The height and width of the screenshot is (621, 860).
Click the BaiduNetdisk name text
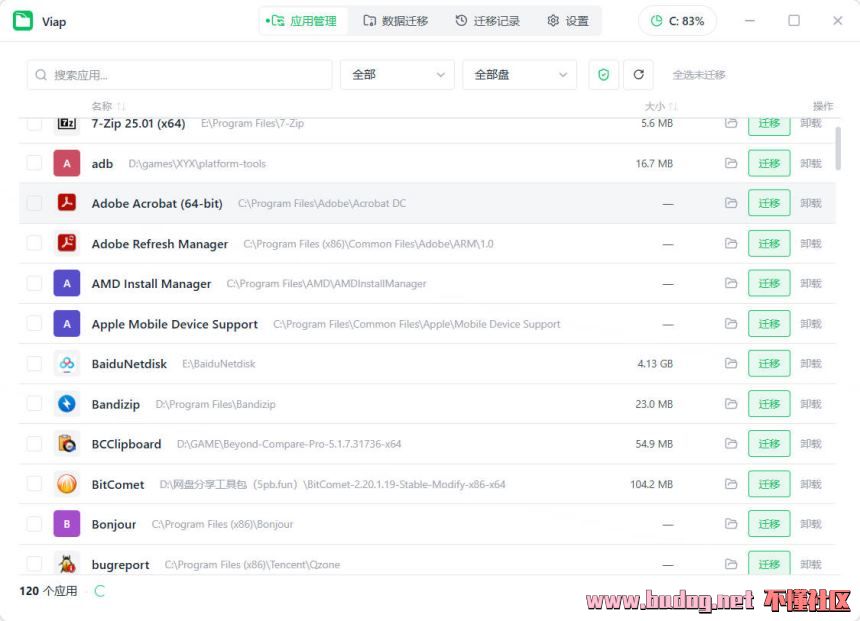[129, 364]
